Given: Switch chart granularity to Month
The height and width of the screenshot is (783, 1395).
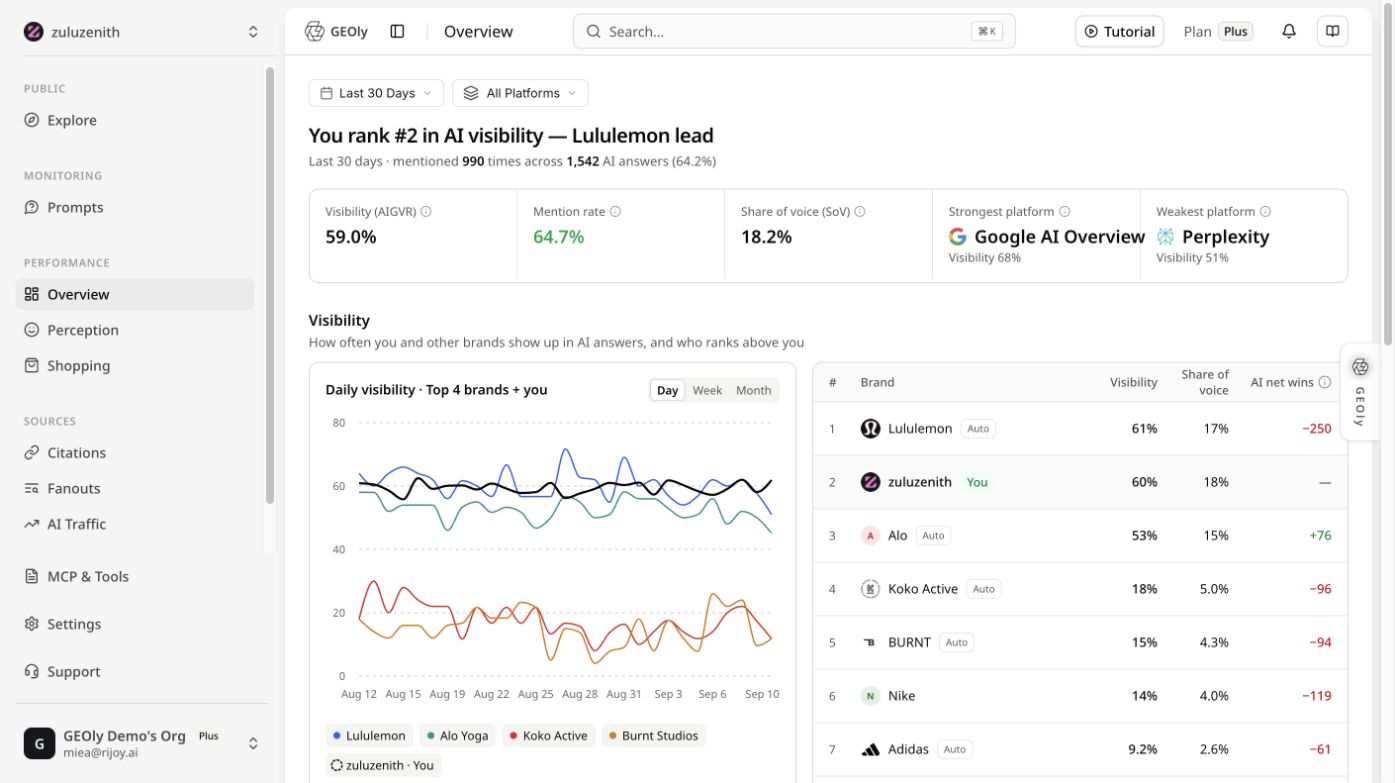Looking at the screenshot, I should [753, 390].
